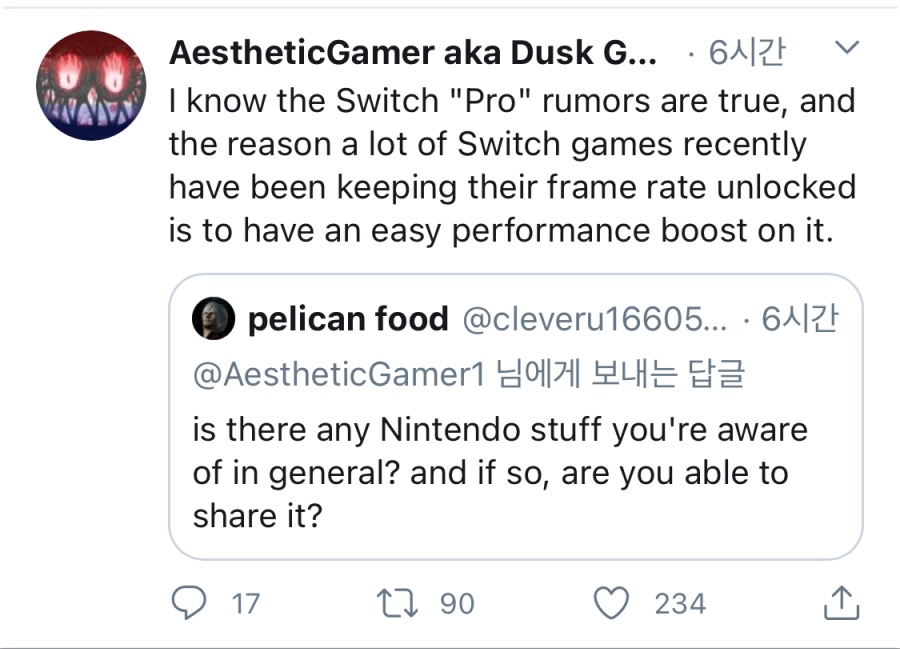The image size is (900, 649).
Task: Open pelican food's display name
Action: [347, 319]
